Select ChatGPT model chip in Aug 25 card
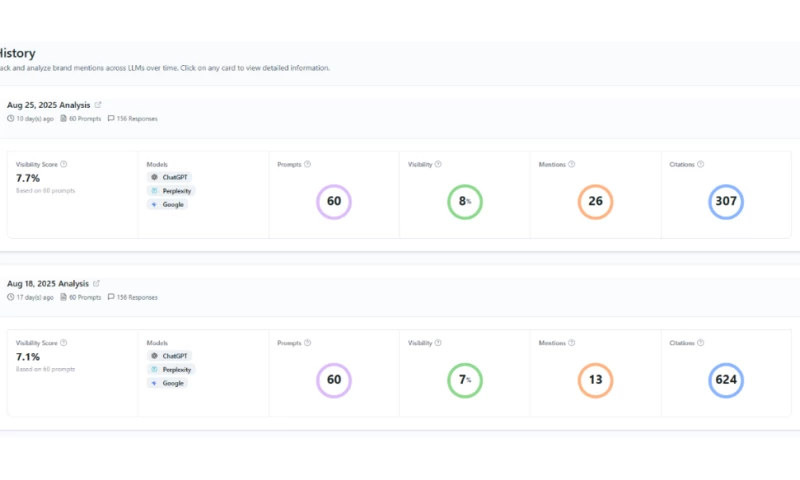Viewport: 800px width, 480px height. [169, 177]
